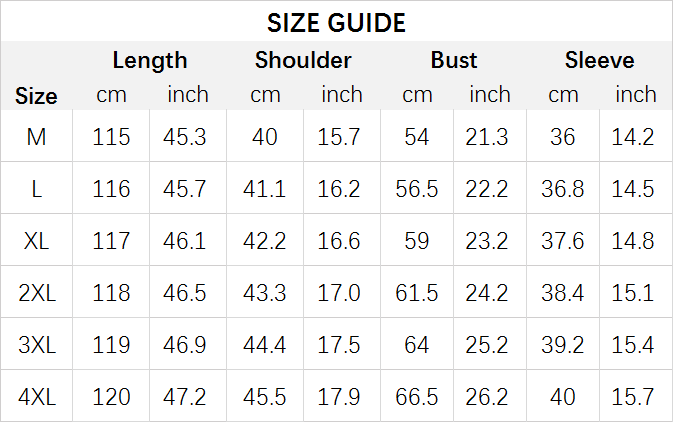Click the 37.6 sleeve cm cell
This screenshot has height=423, width=674.
(x=562, y=241)
